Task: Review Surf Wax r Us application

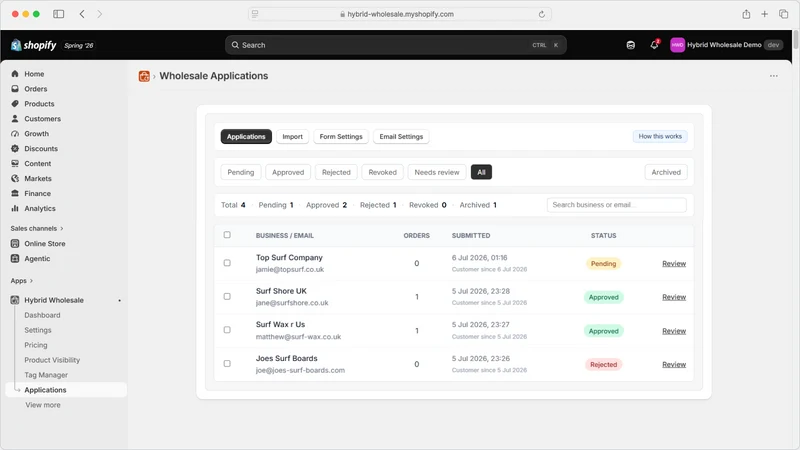Action: click(x=674, y=331)
